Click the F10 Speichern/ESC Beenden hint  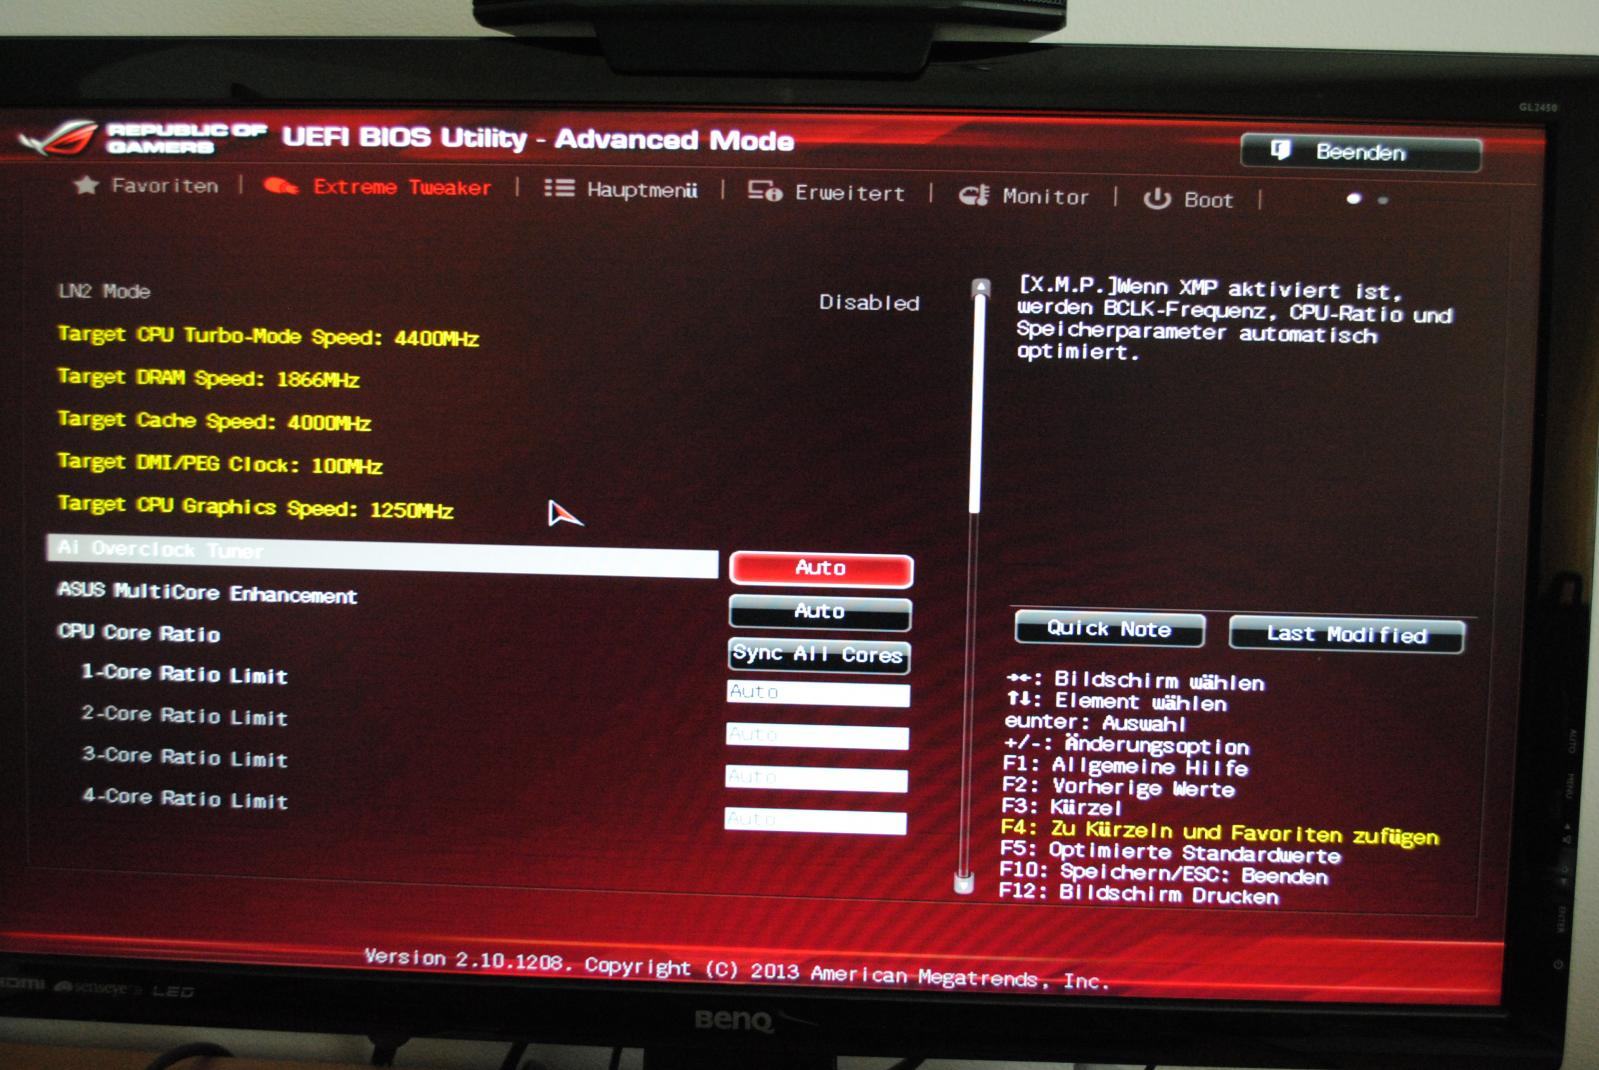coord(1164,874)
